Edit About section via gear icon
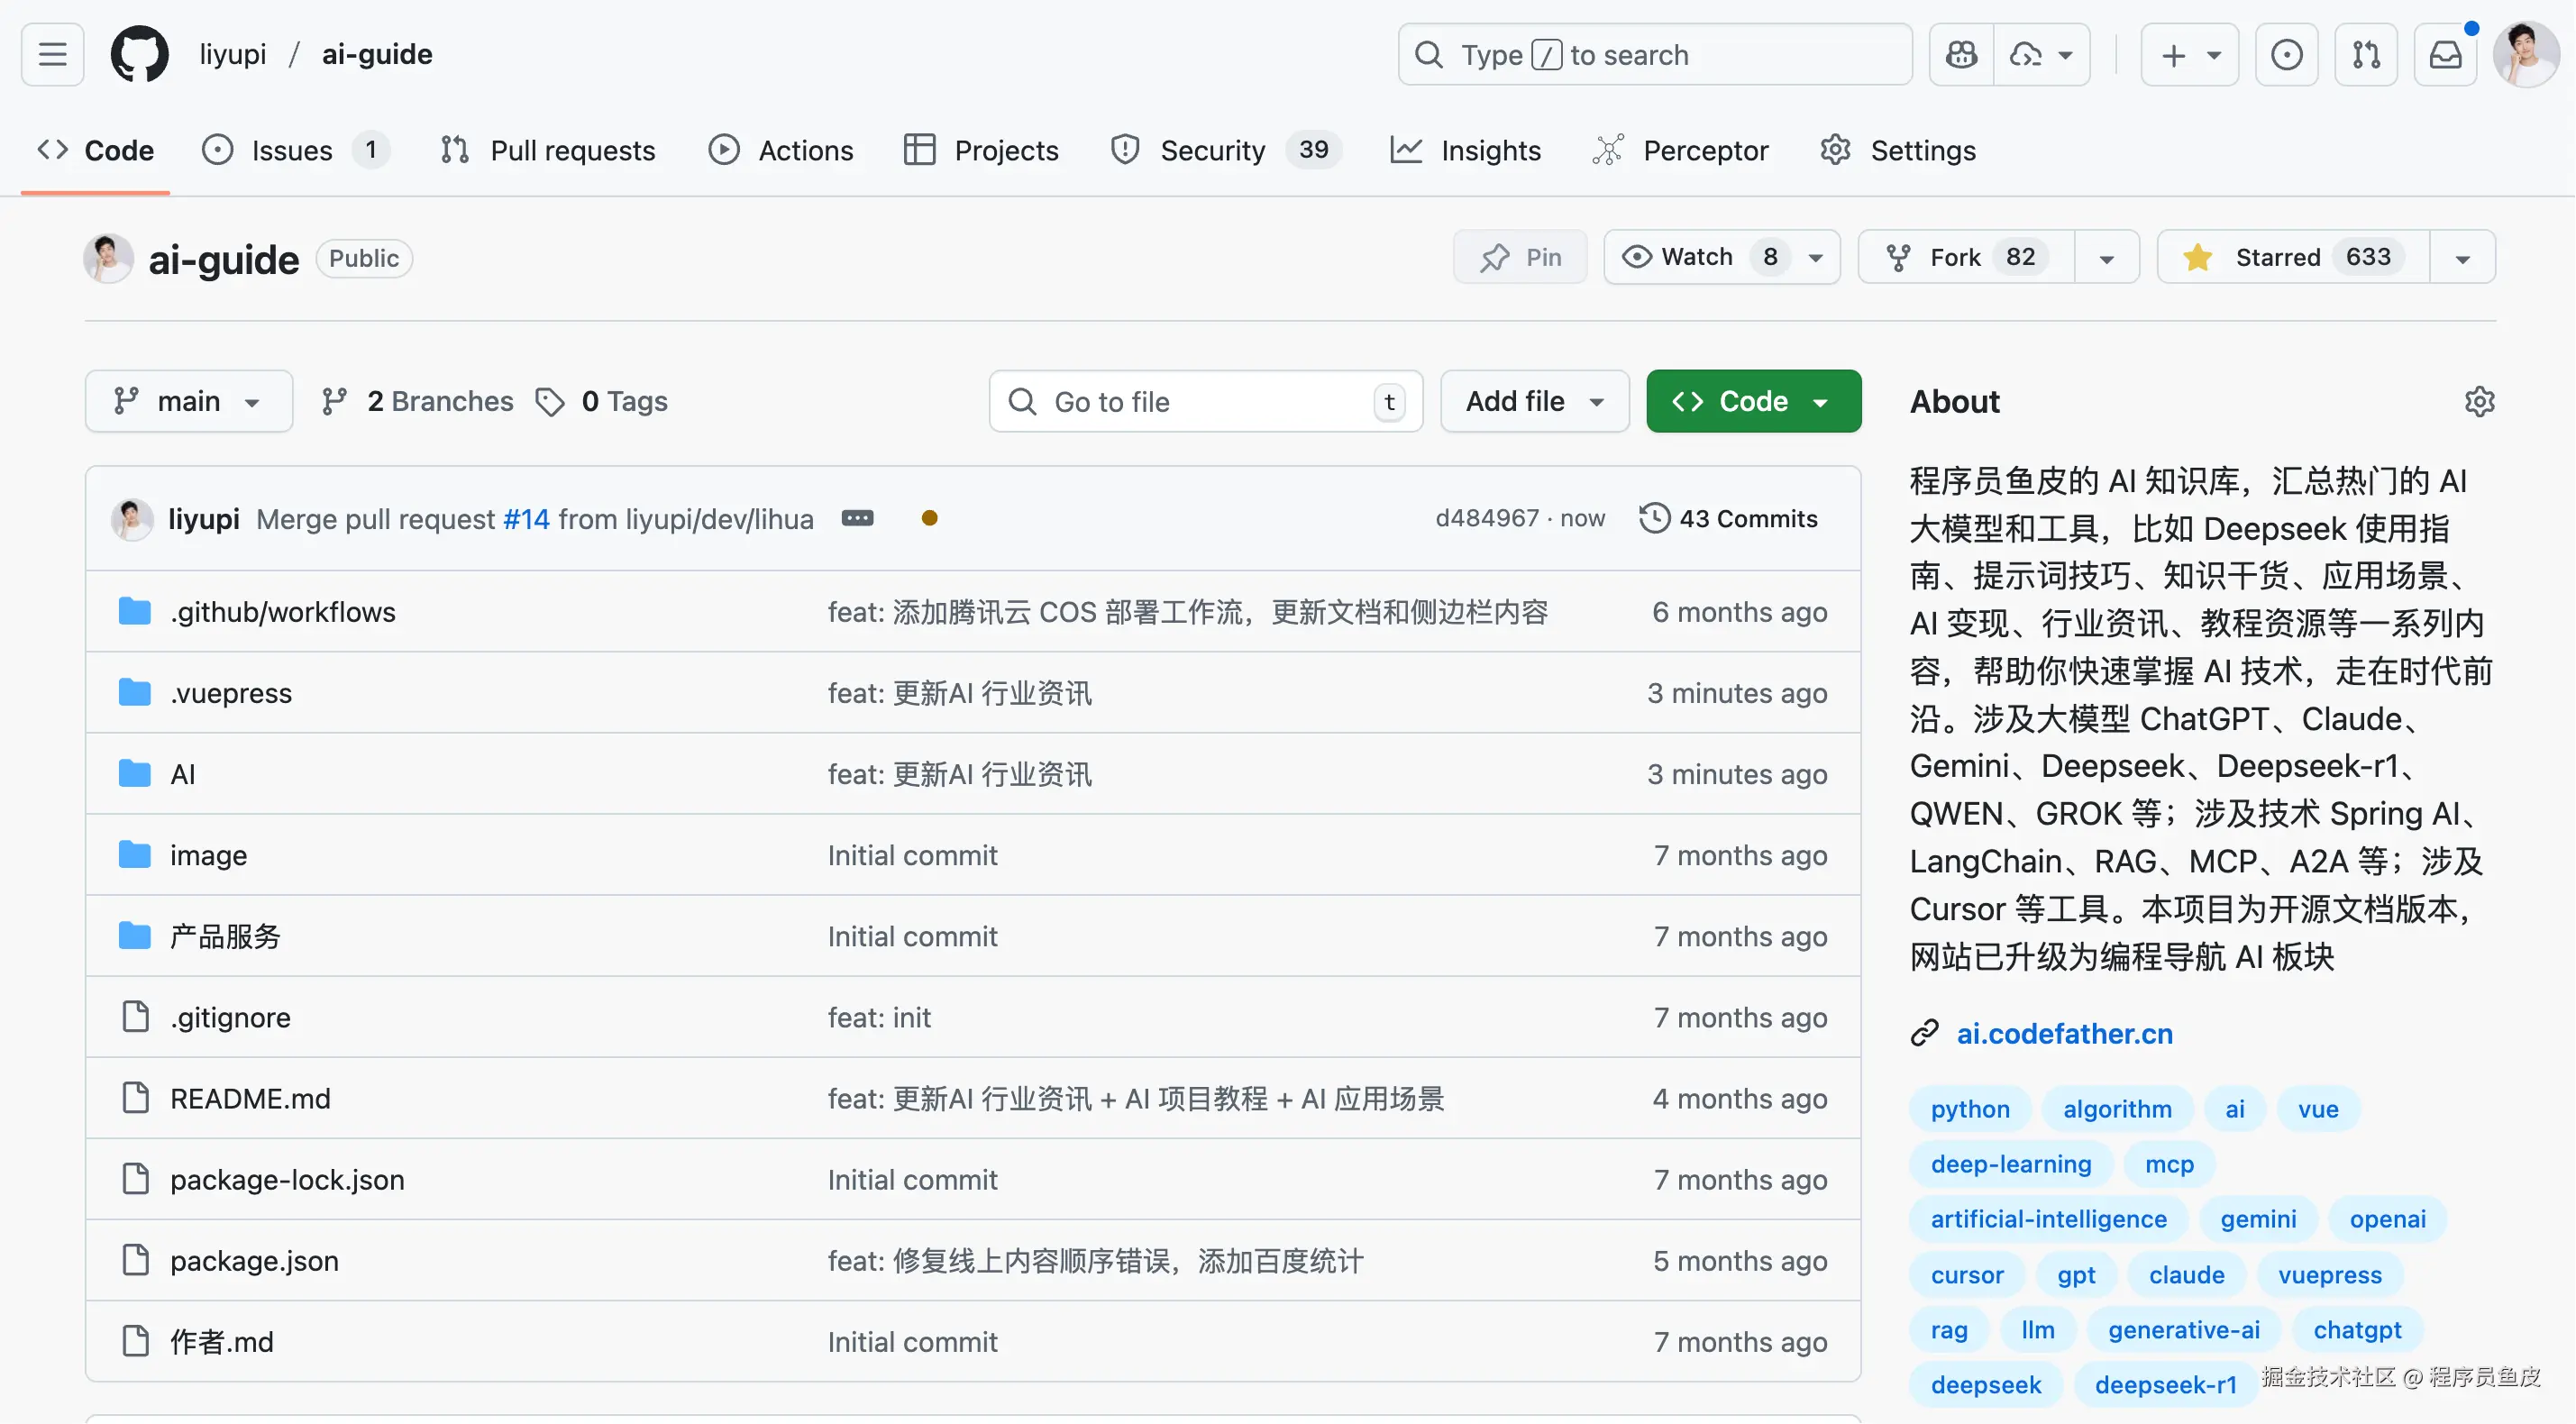 pos(2479,401)
